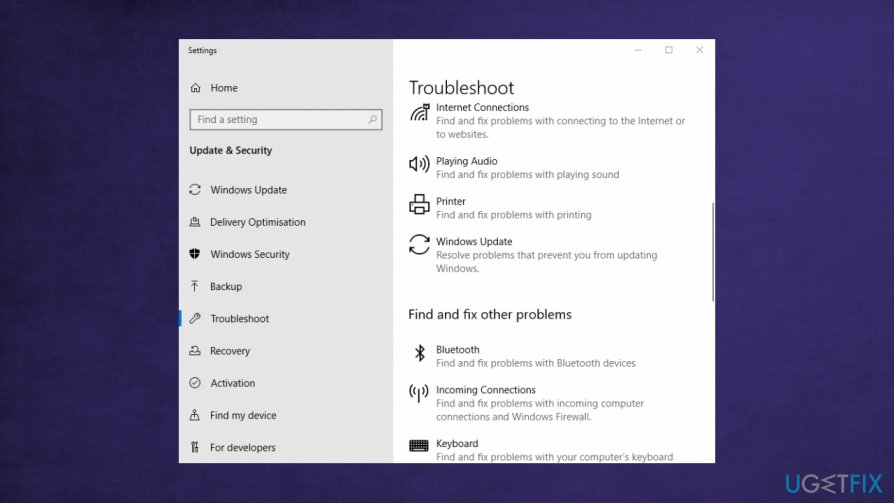Click the Backup arrow icon

point(195,286)
